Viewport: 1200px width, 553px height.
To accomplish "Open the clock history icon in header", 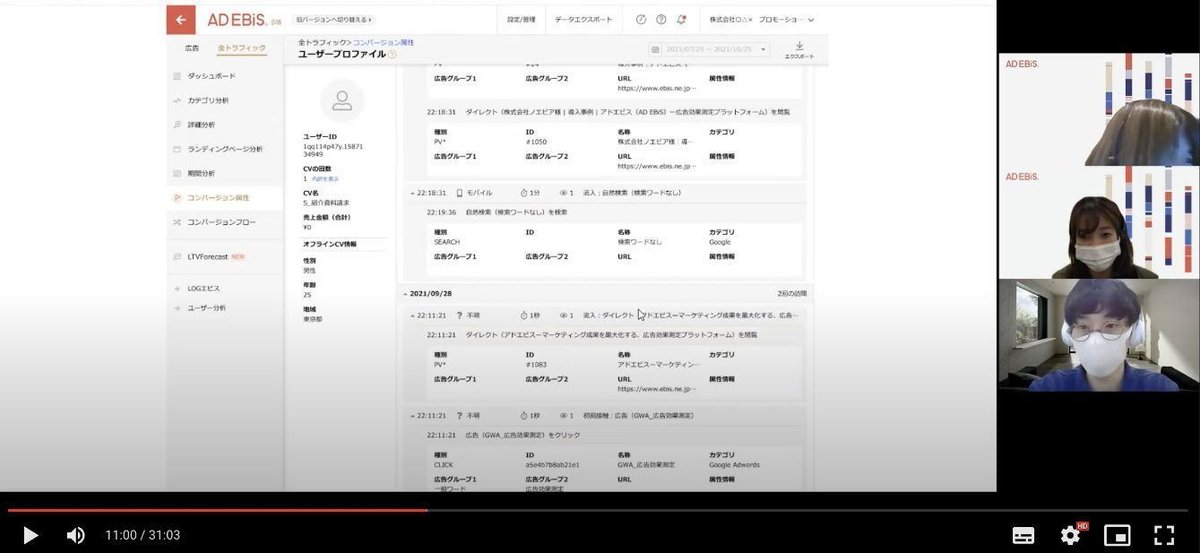I will point(641,19).
